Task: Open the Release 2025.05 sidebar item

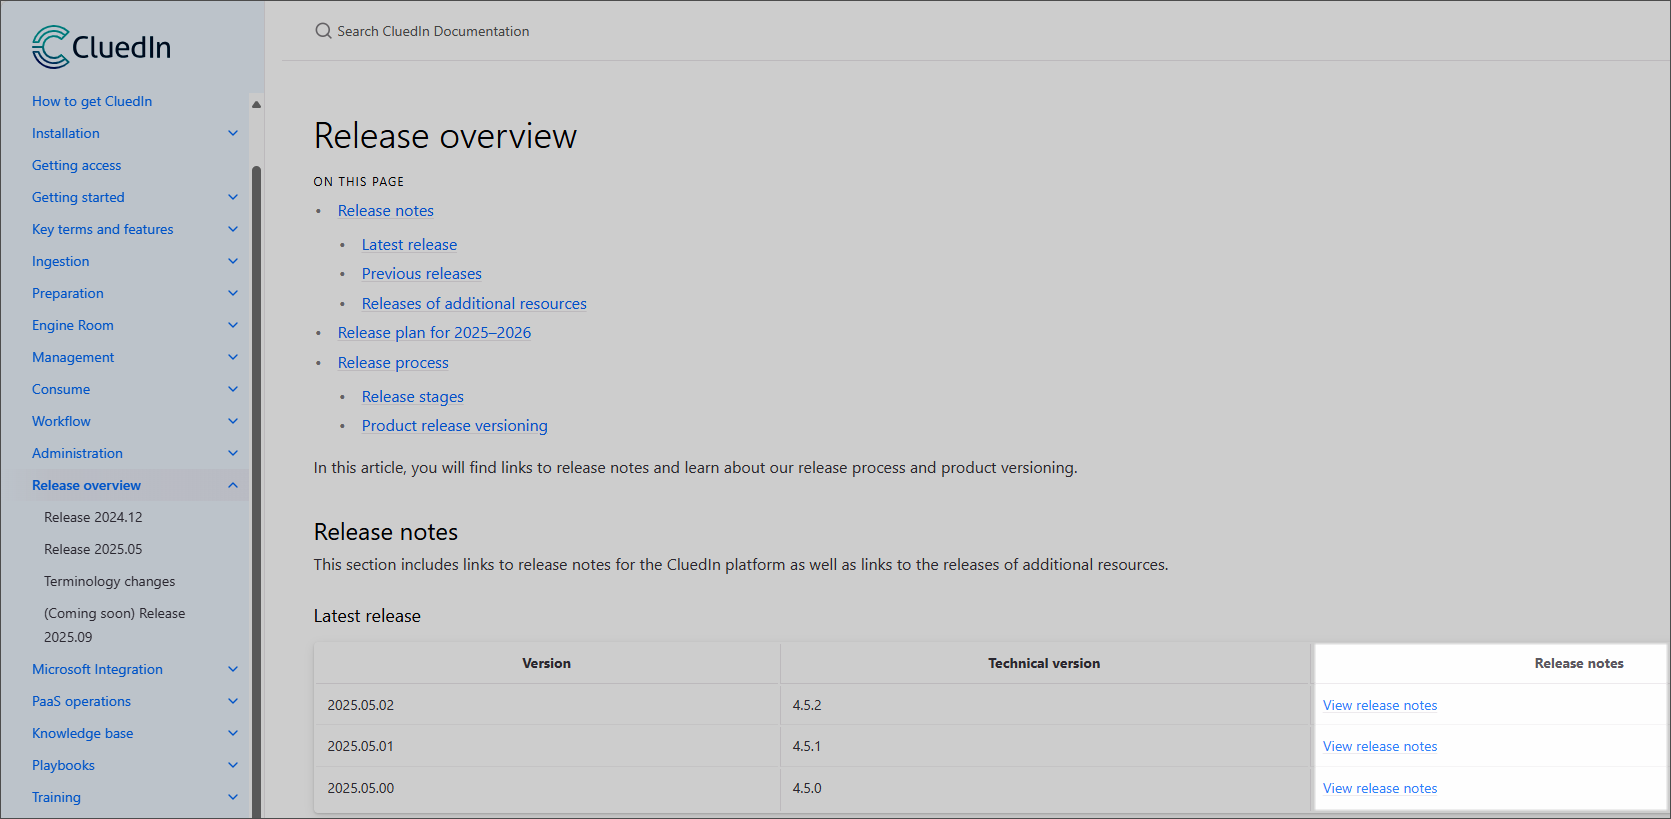Action: (93, 549)
